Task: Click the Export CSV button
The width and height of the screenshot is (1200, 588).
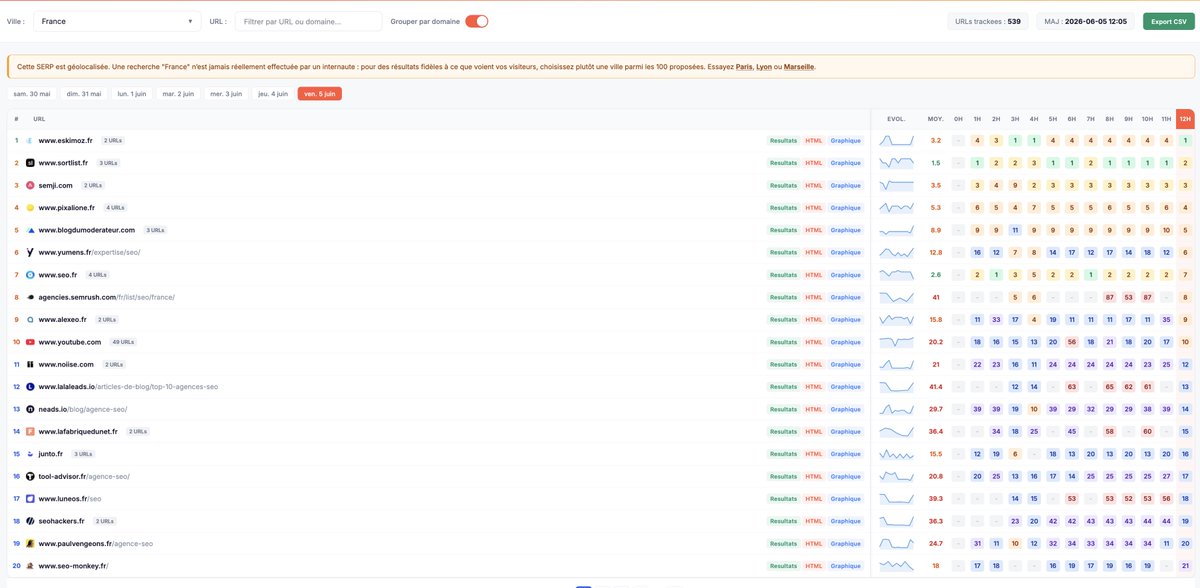Action: point(1169,21)
